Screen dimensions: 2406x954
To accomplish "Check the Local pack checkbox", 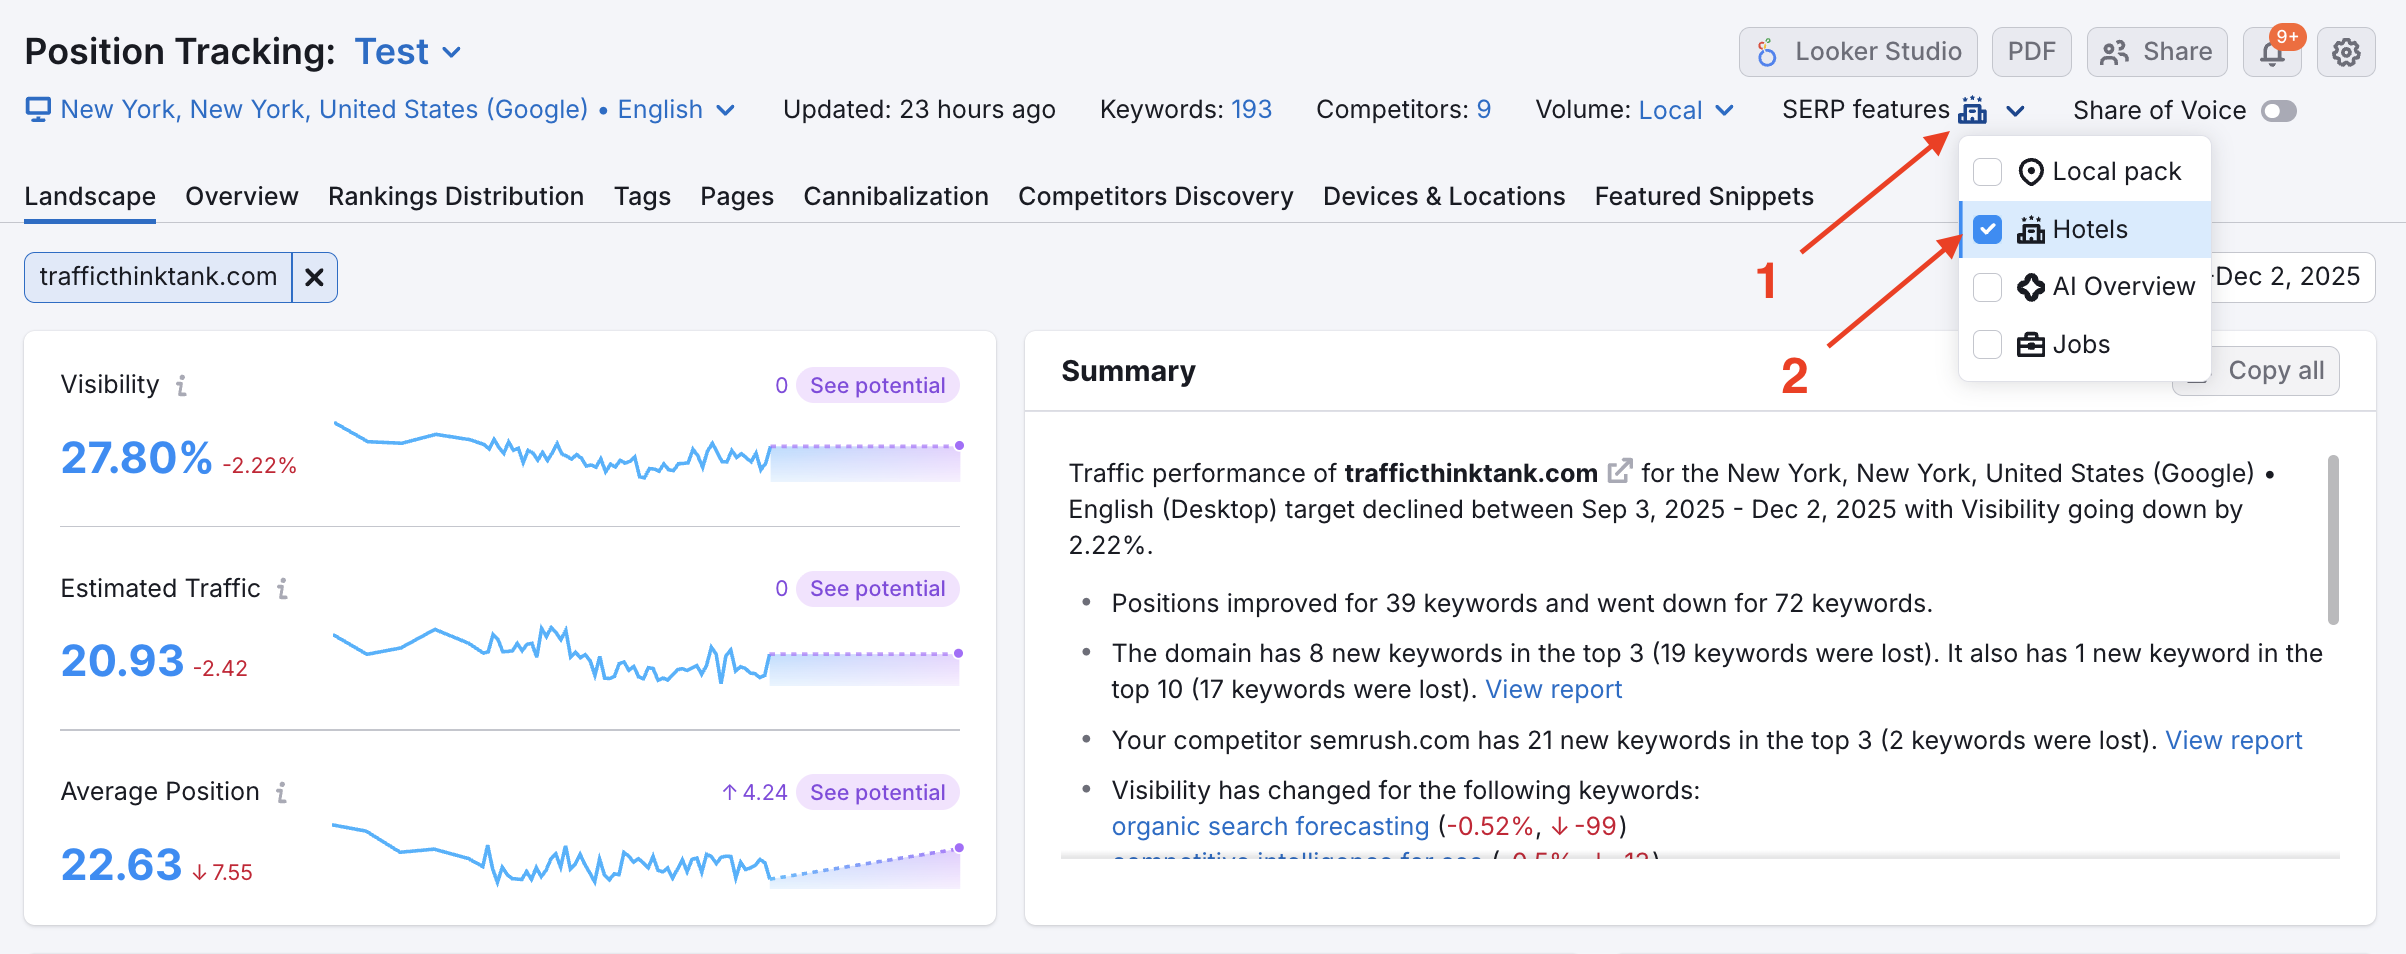I will point(1988,172).
